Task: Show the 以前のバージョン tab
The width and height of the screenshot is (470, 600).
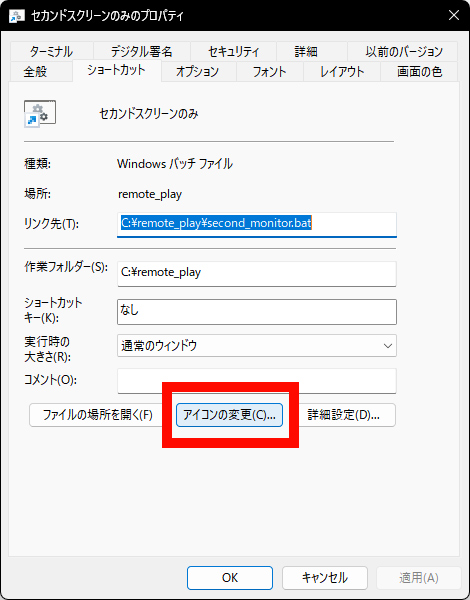Action: click(x=404, y=51)
